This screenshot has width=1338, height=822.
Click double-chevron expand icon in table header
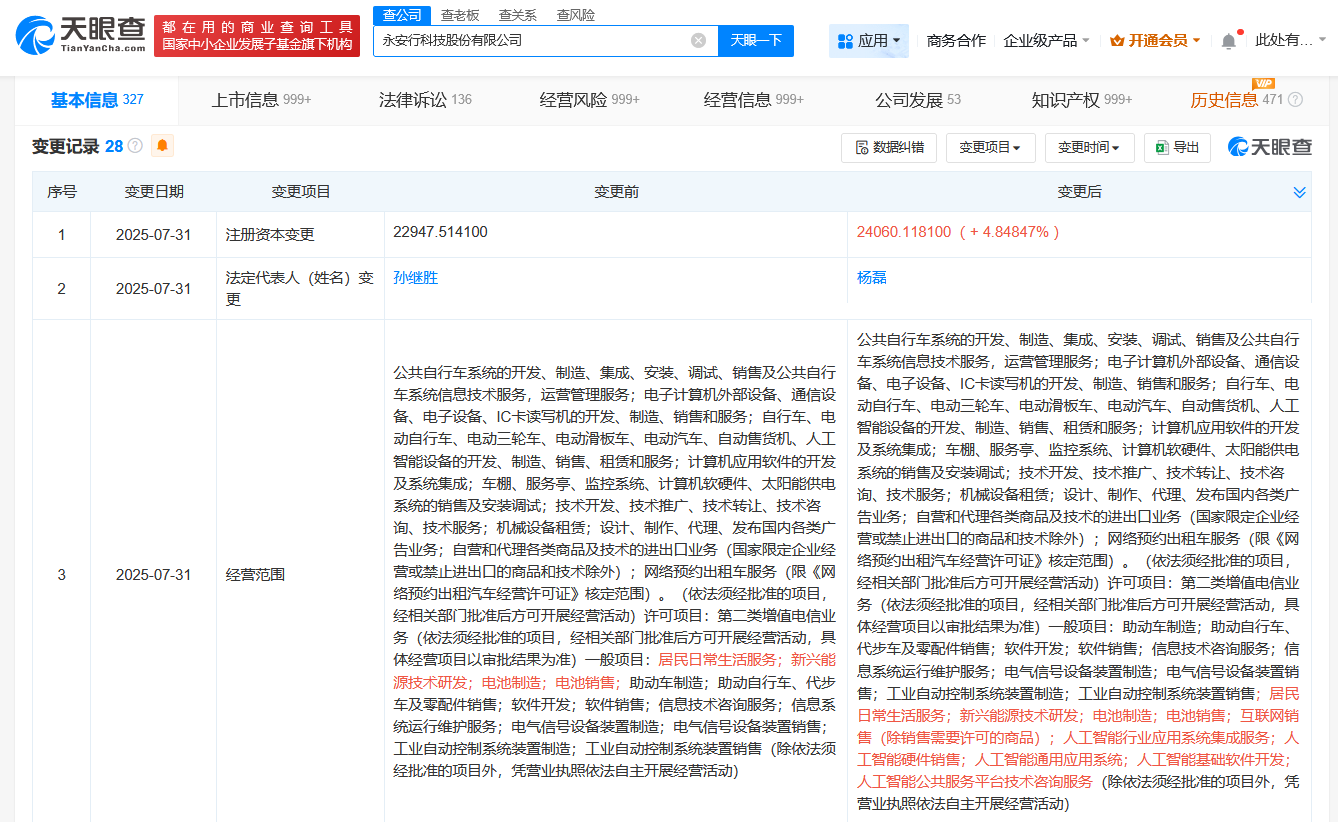coord(1299,192)
